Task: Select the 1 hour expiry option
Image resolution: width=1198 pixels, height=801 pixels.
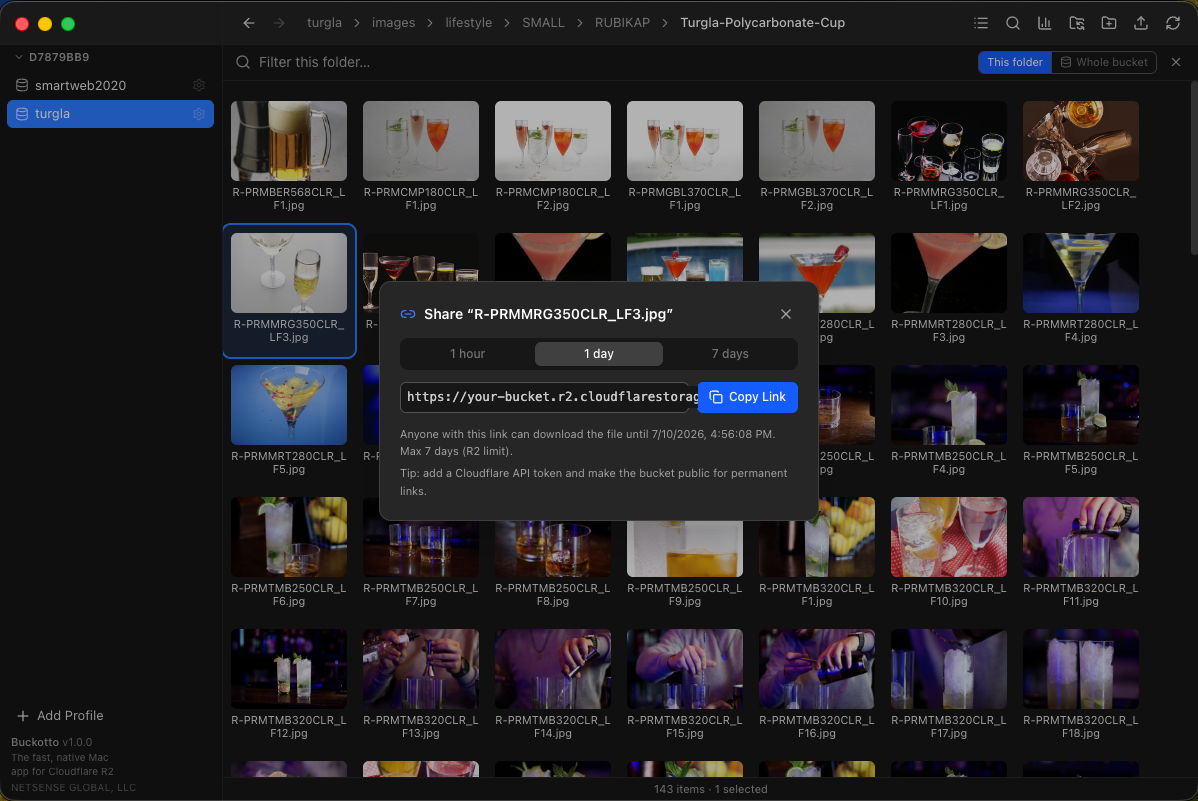Action: [x=467, y=354]
